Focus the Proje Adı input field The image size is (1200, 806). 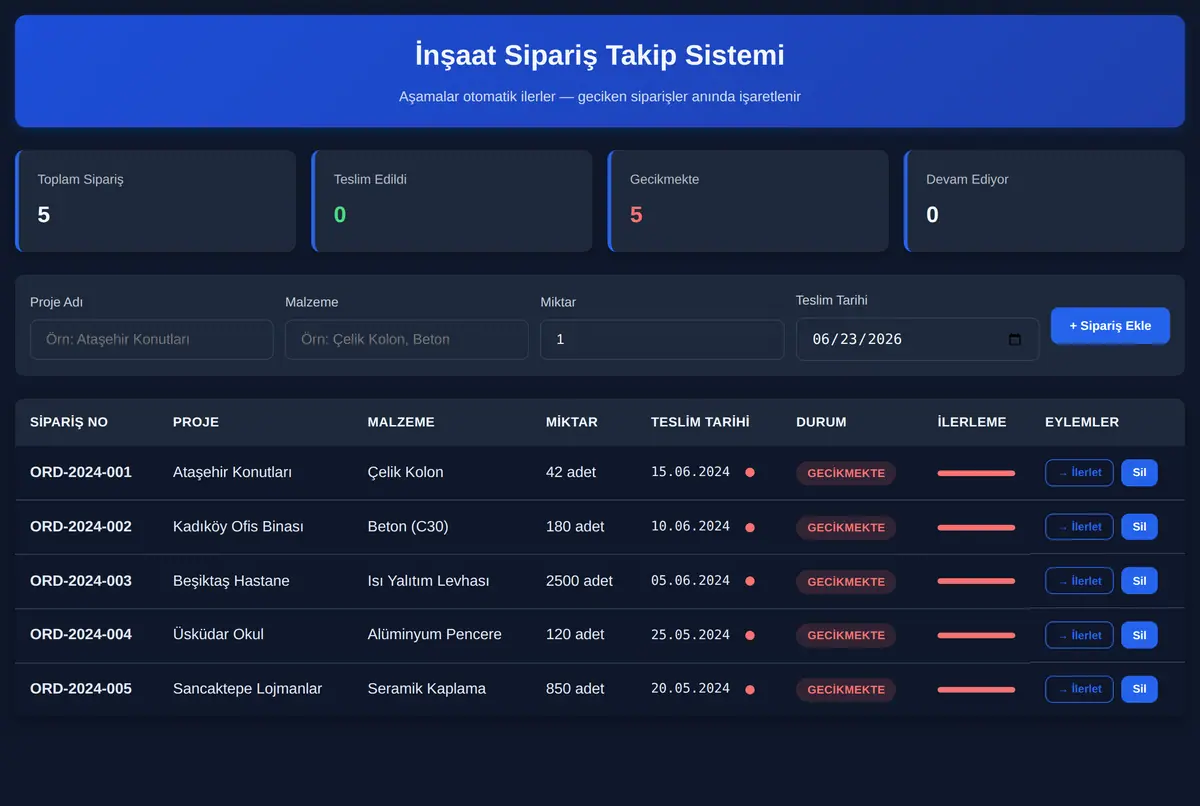point(152,339)
